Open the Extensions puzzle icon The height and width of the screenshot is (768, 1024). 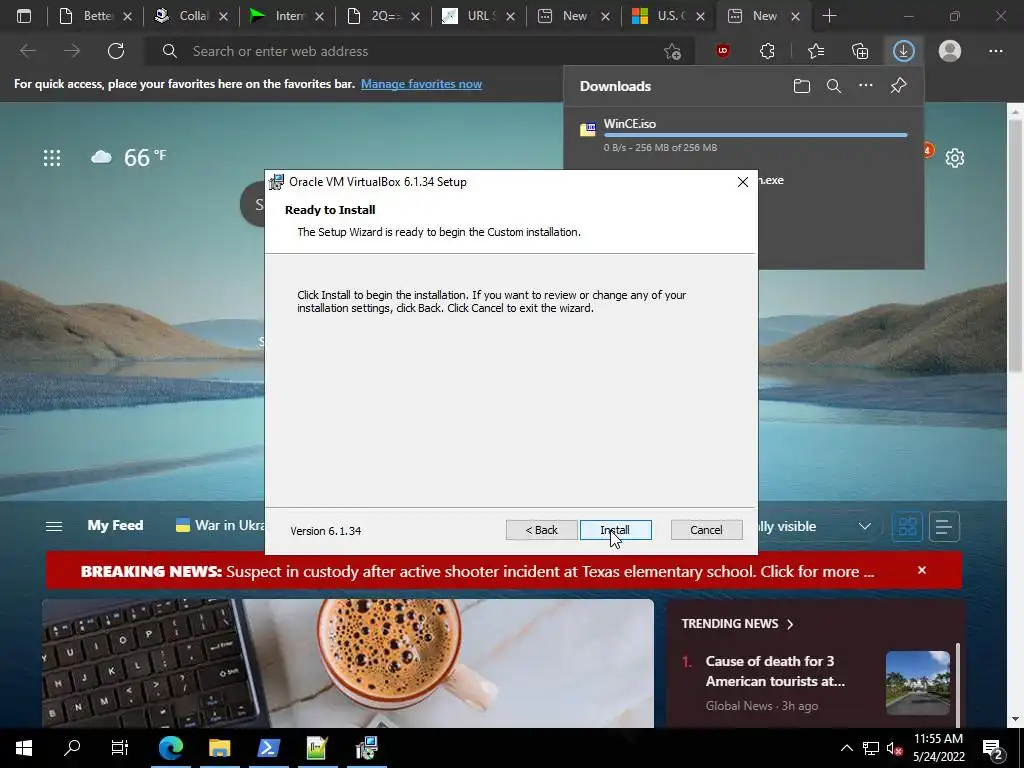(767, 51)
